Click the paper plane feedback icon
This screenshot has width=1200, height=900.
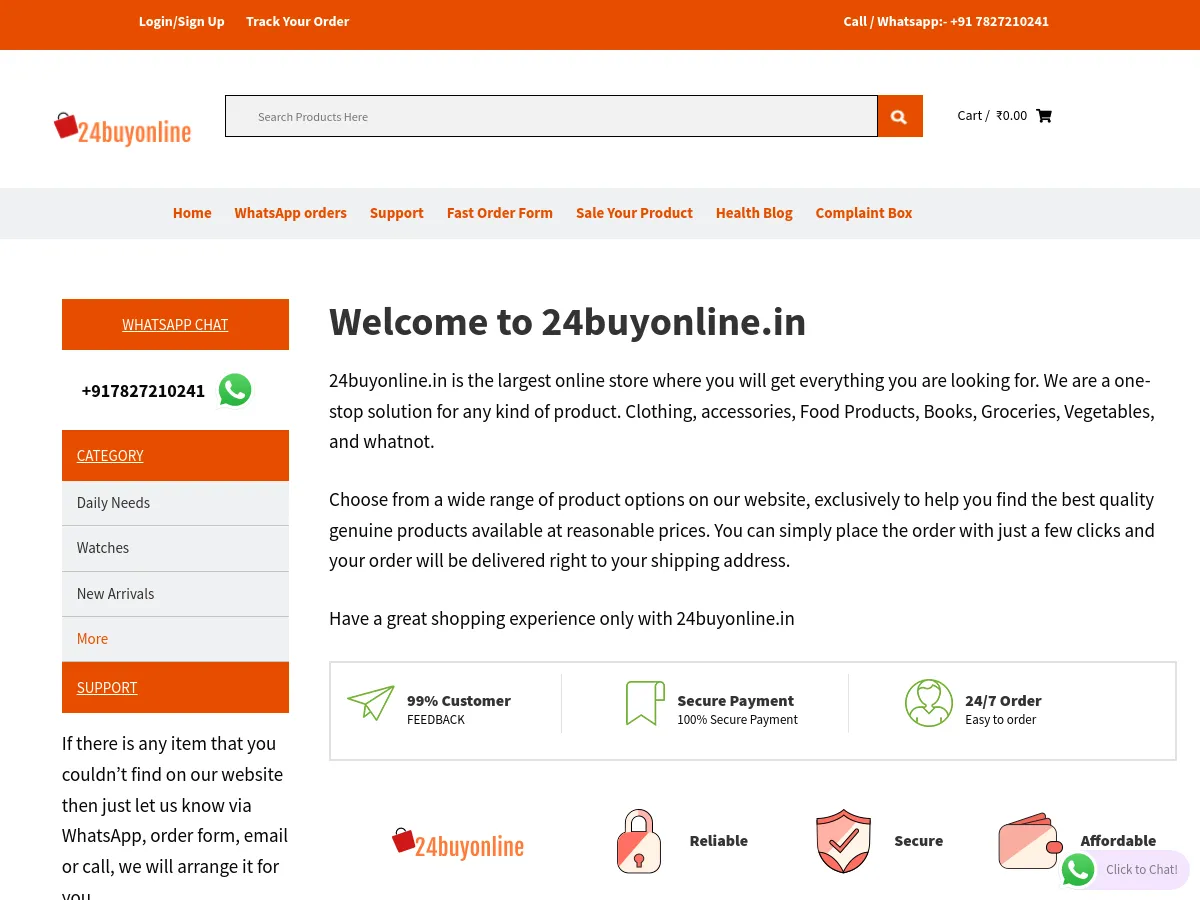tap(371, 703)
